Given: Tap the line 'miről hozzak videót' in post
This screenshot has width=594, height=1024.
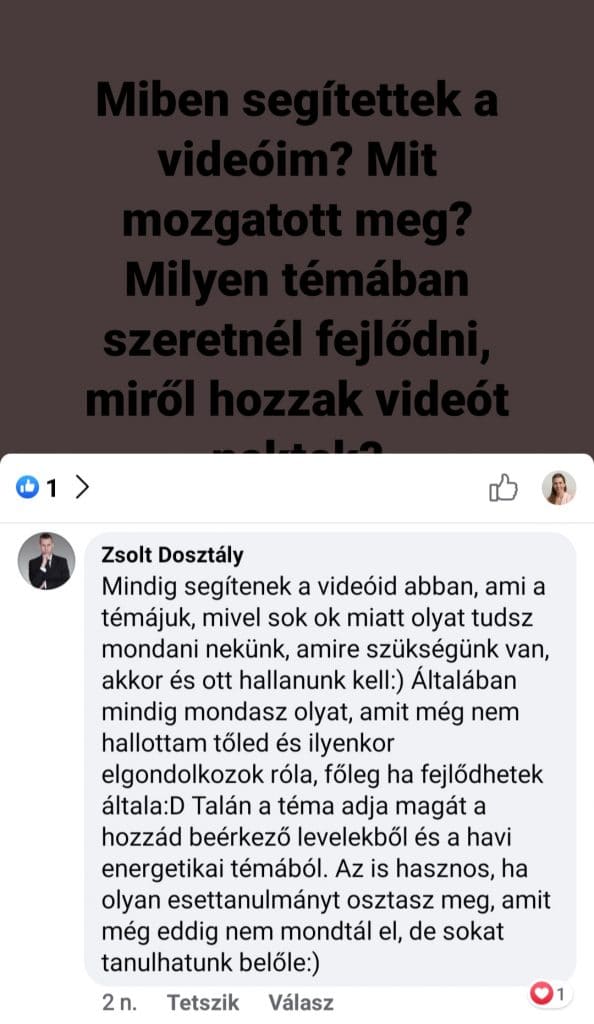Looking at the screenshot, I should click(x=297, y=400).
